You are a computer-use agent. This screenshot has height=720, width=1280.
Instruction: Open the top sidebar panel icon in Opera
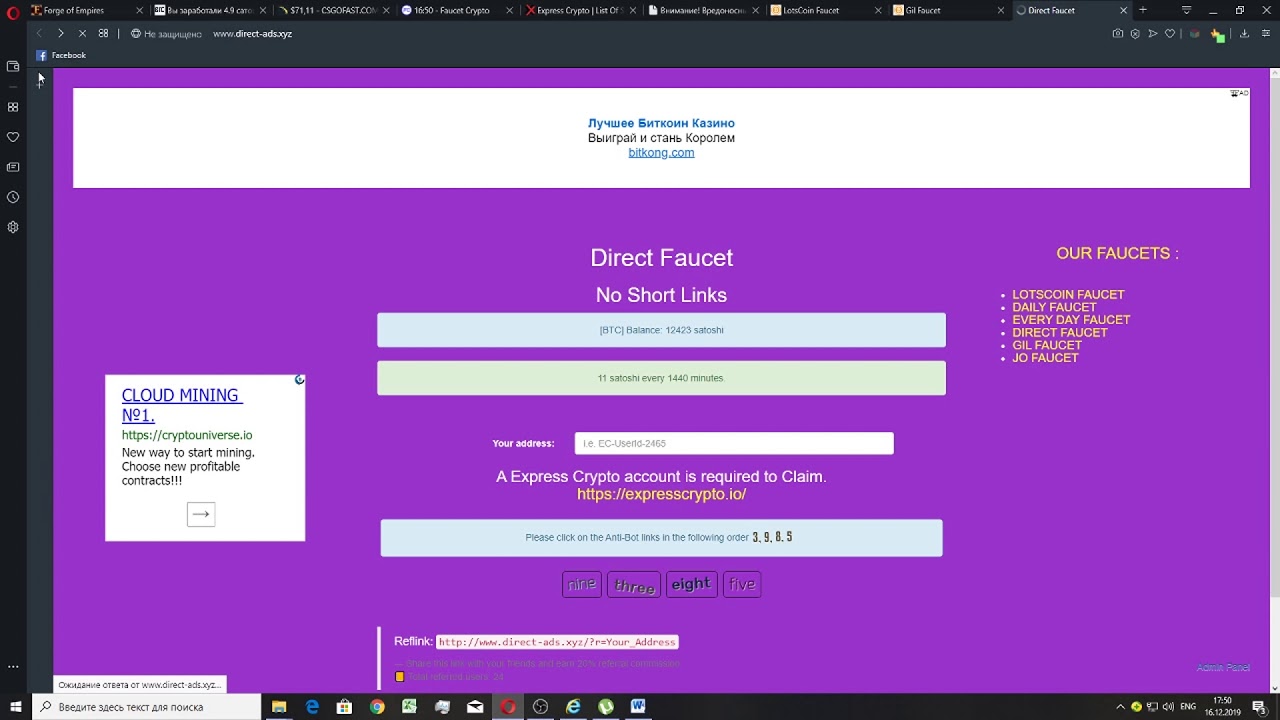point(13,66)
